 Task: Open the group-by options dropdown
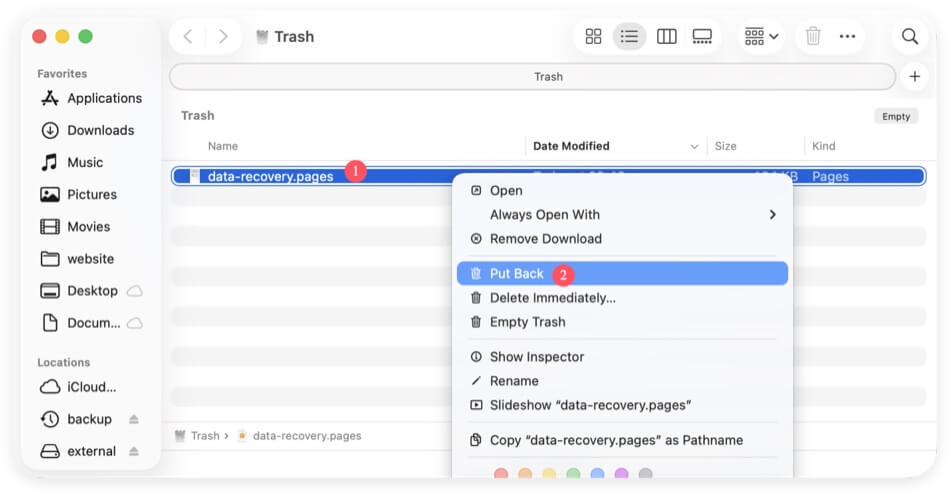point(761,36)
